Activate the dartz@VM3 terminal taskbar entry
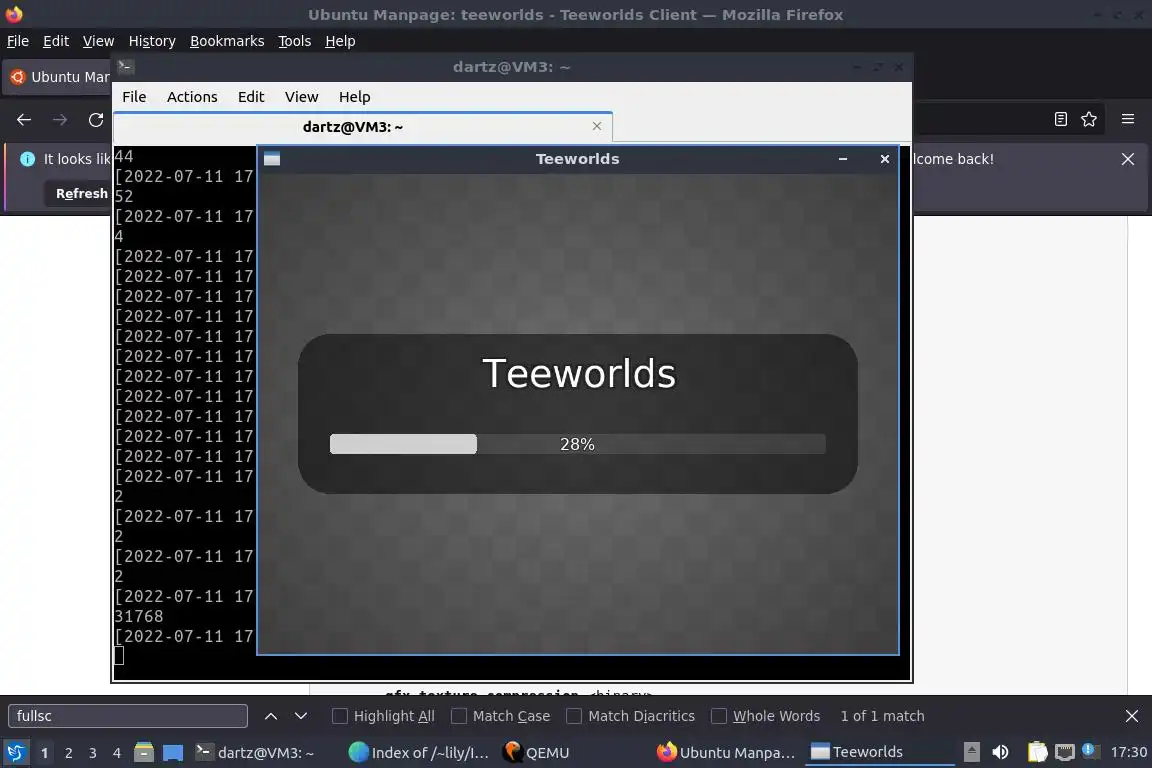The height and width of the screenshot is (768, 1152). click(x=256, y=753)
